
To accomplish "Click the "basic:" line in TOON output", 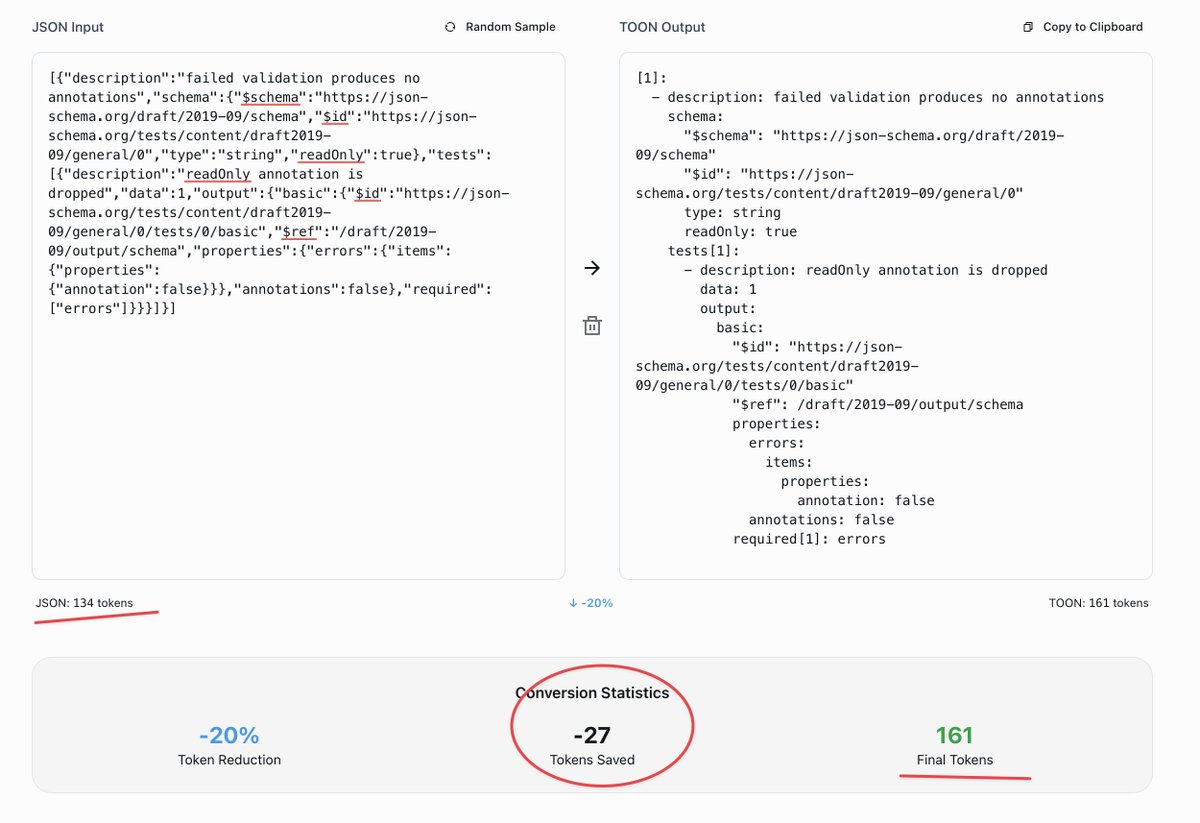I will click(x=740, y=328).
